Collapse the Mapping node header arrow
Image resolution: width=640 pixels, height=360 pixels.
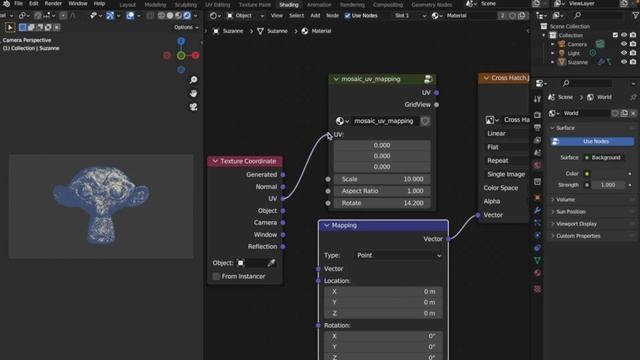327,225
